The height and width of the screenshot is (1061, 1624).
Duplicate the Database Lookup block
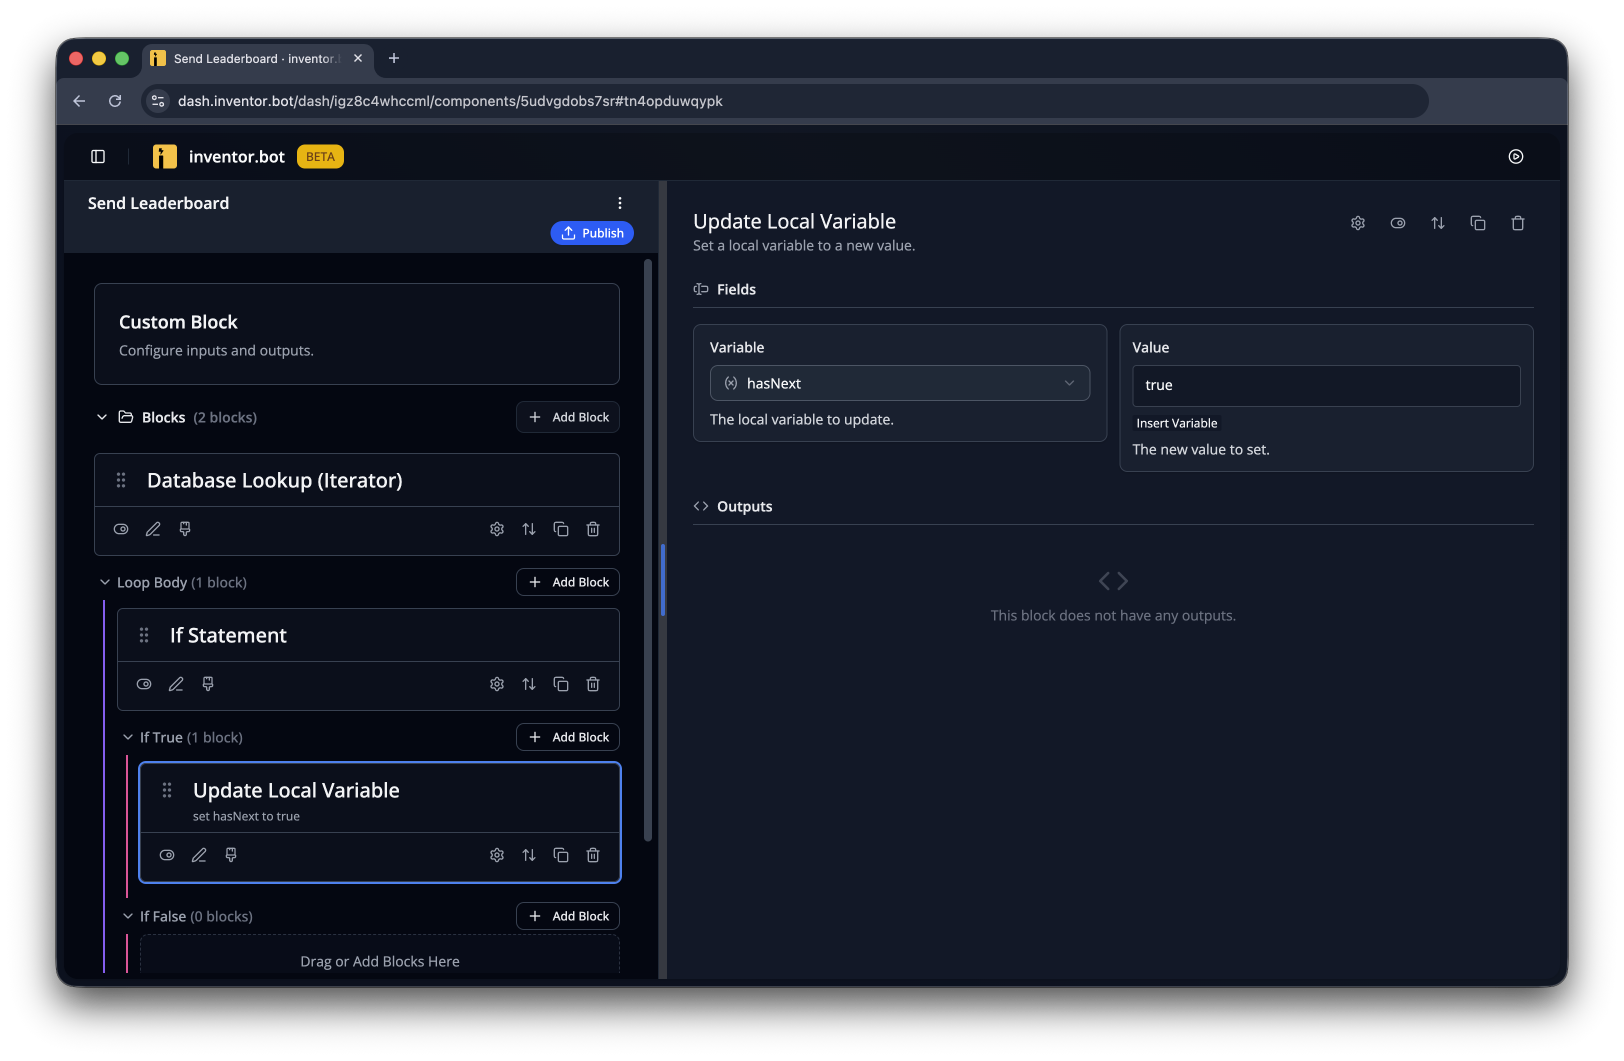pos(561,529)
